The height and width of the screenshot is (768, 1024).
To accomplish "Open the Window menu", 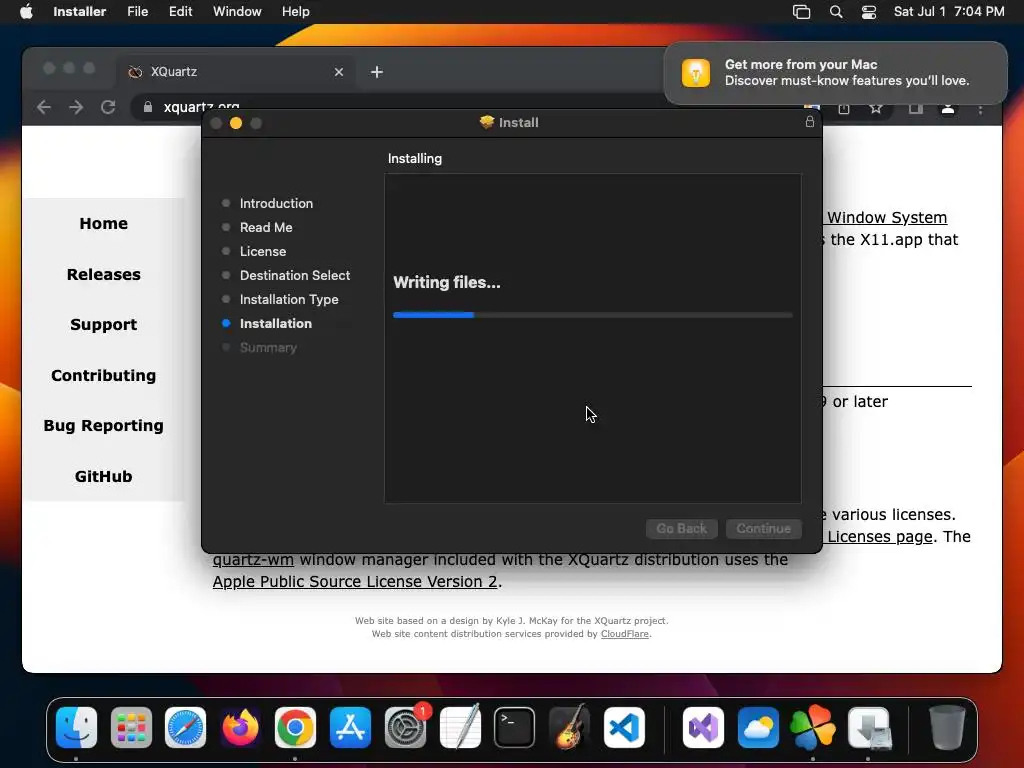I will click(237, 12).
